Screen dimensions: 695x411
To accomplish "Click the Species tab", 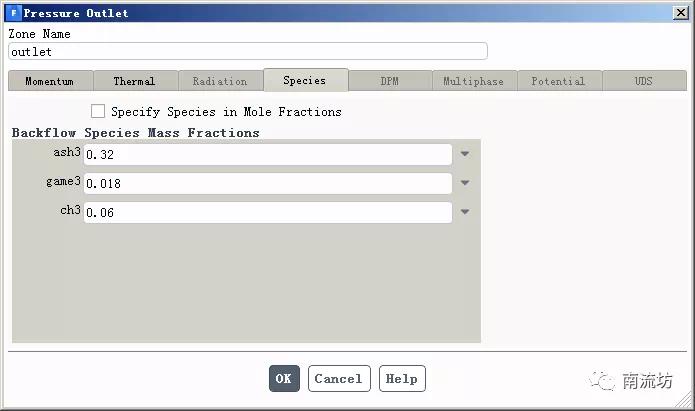I will point(304,80).
